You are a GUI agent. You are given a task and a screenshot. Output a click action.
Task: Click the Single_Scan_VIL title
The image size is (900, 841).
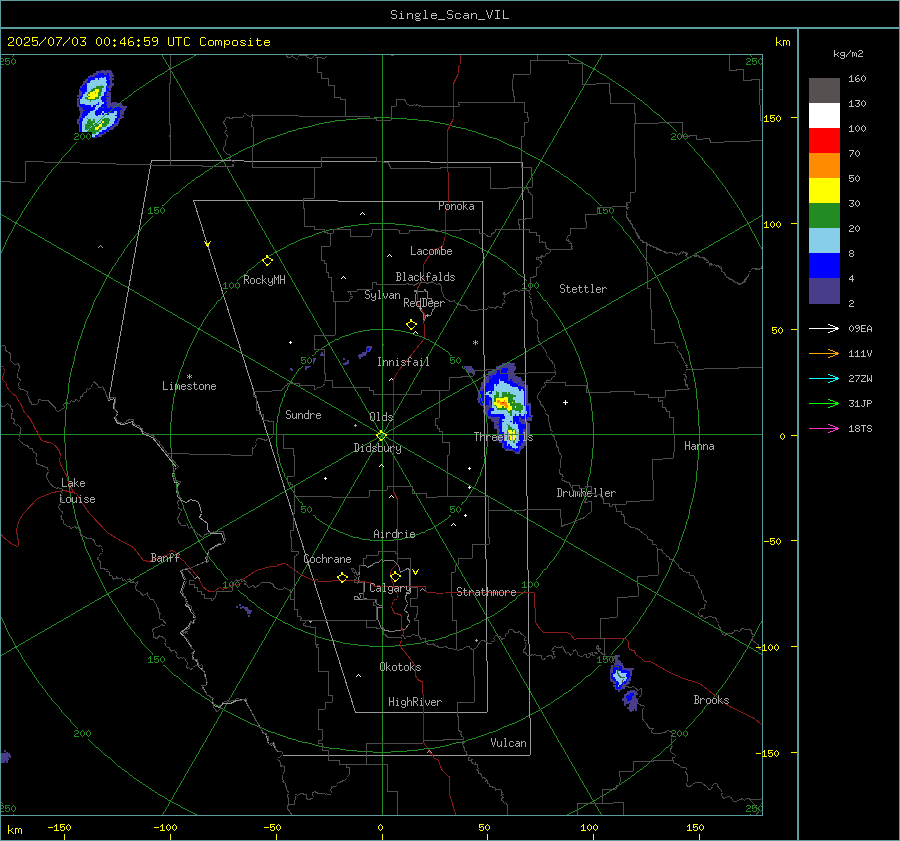click(449, 15)
